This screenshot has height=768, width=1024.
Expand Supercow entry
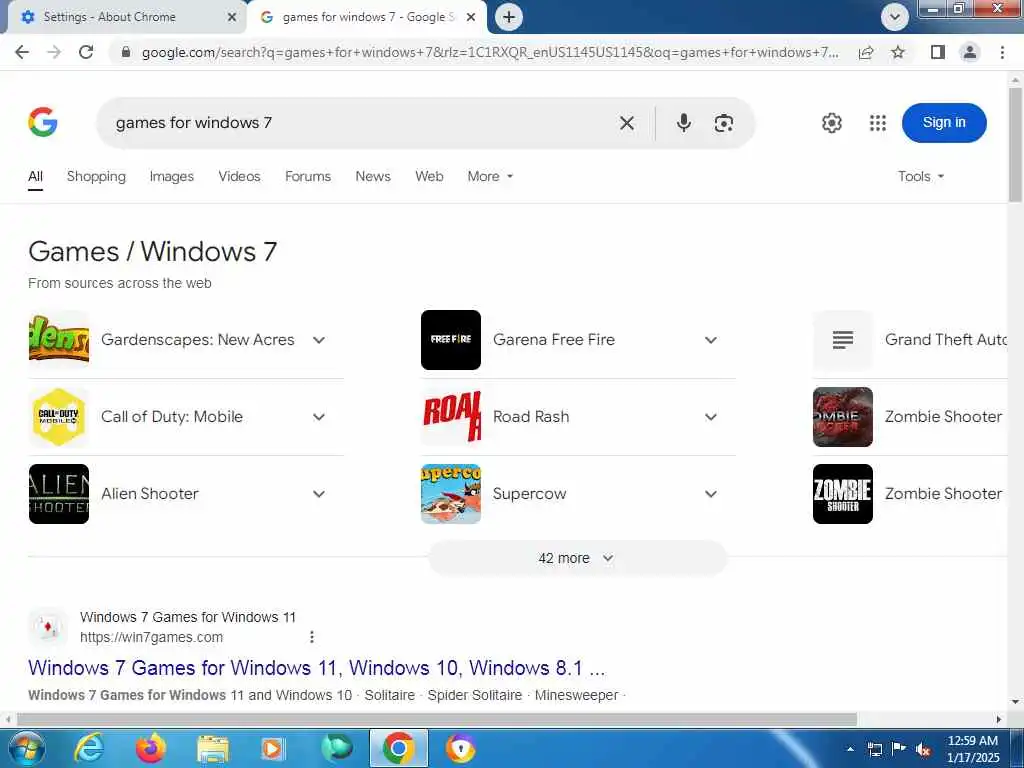point(711,494)
